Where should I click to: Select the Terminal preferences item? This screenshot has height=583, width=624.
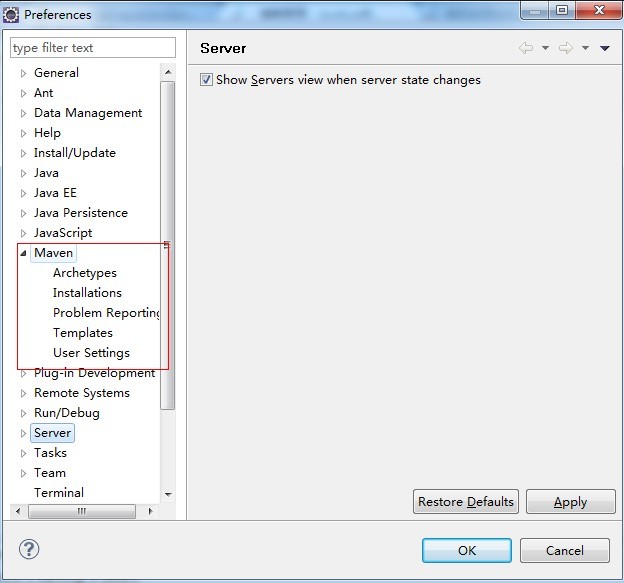[59, 493]
